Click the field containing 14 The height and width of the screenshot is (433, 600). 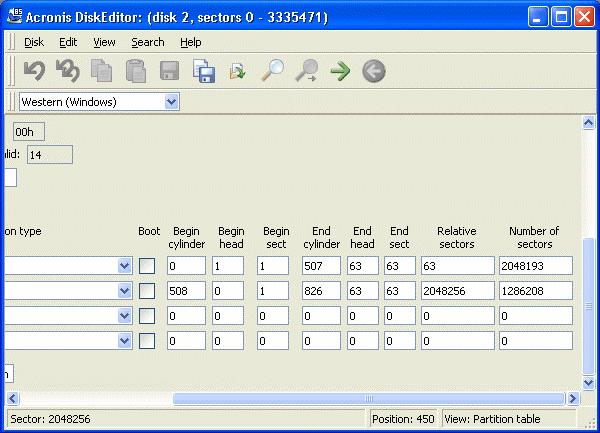50,155
